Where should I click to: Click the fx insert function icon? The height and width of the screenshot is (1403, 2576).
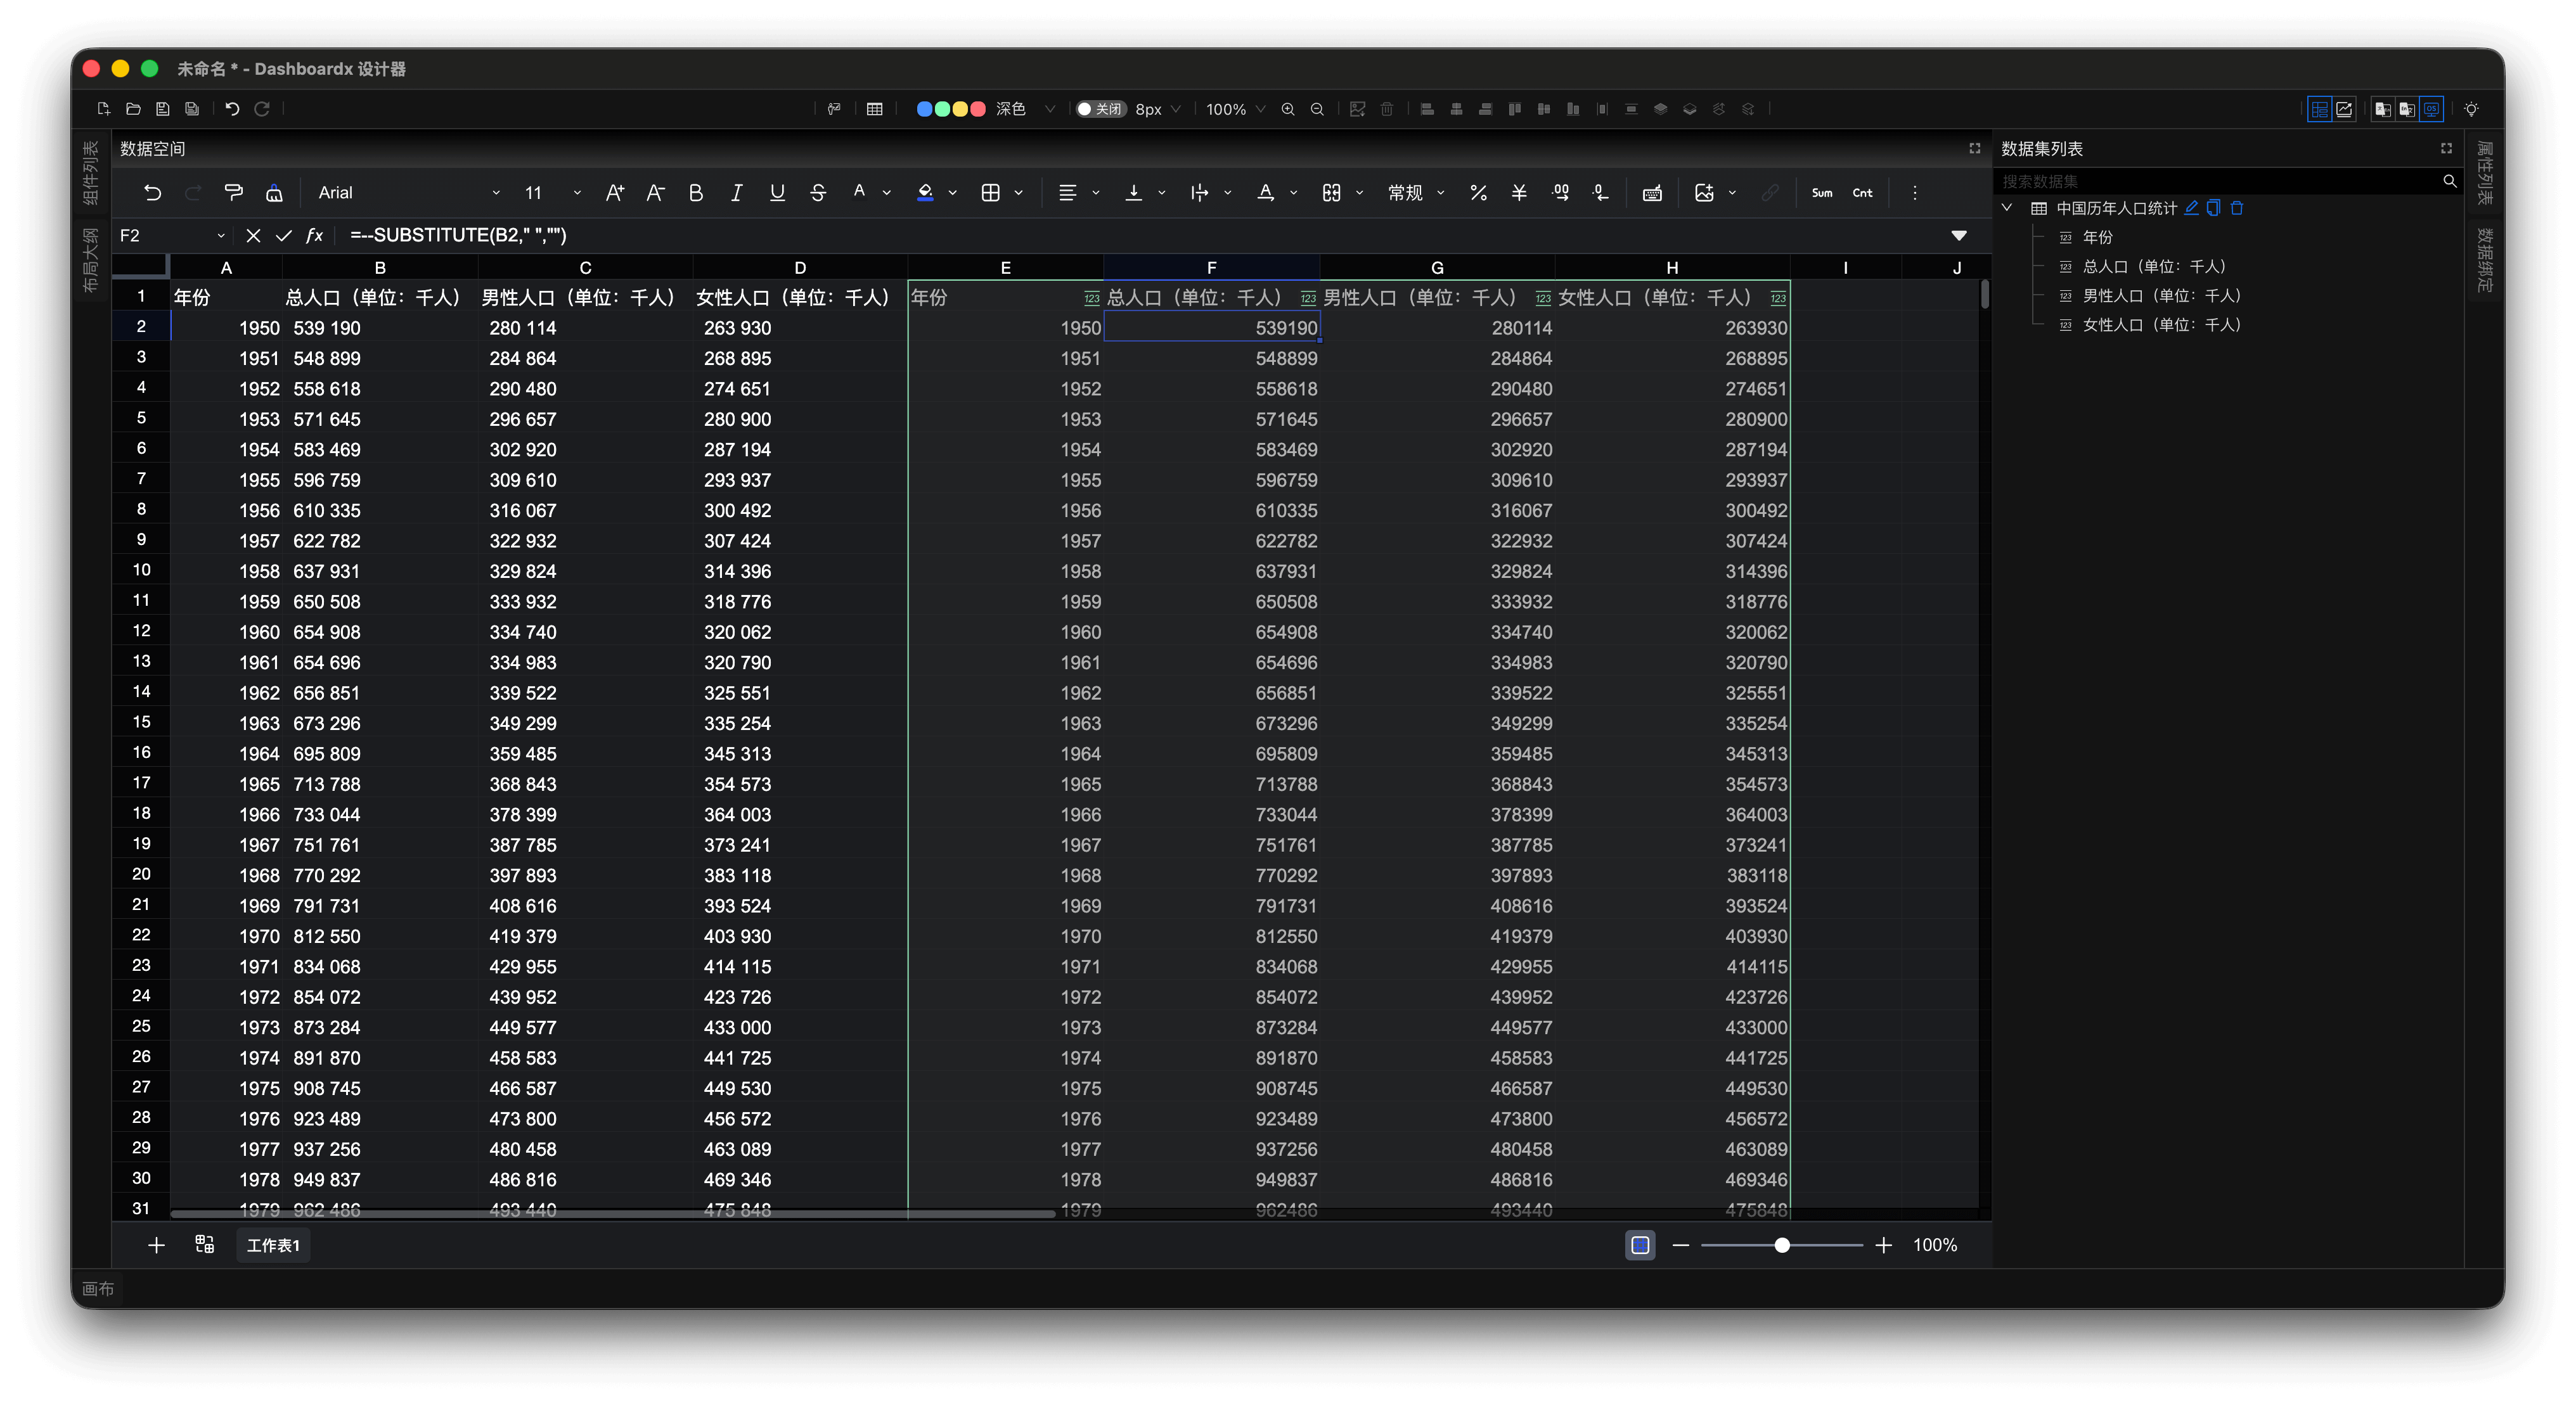pos(314,235)
